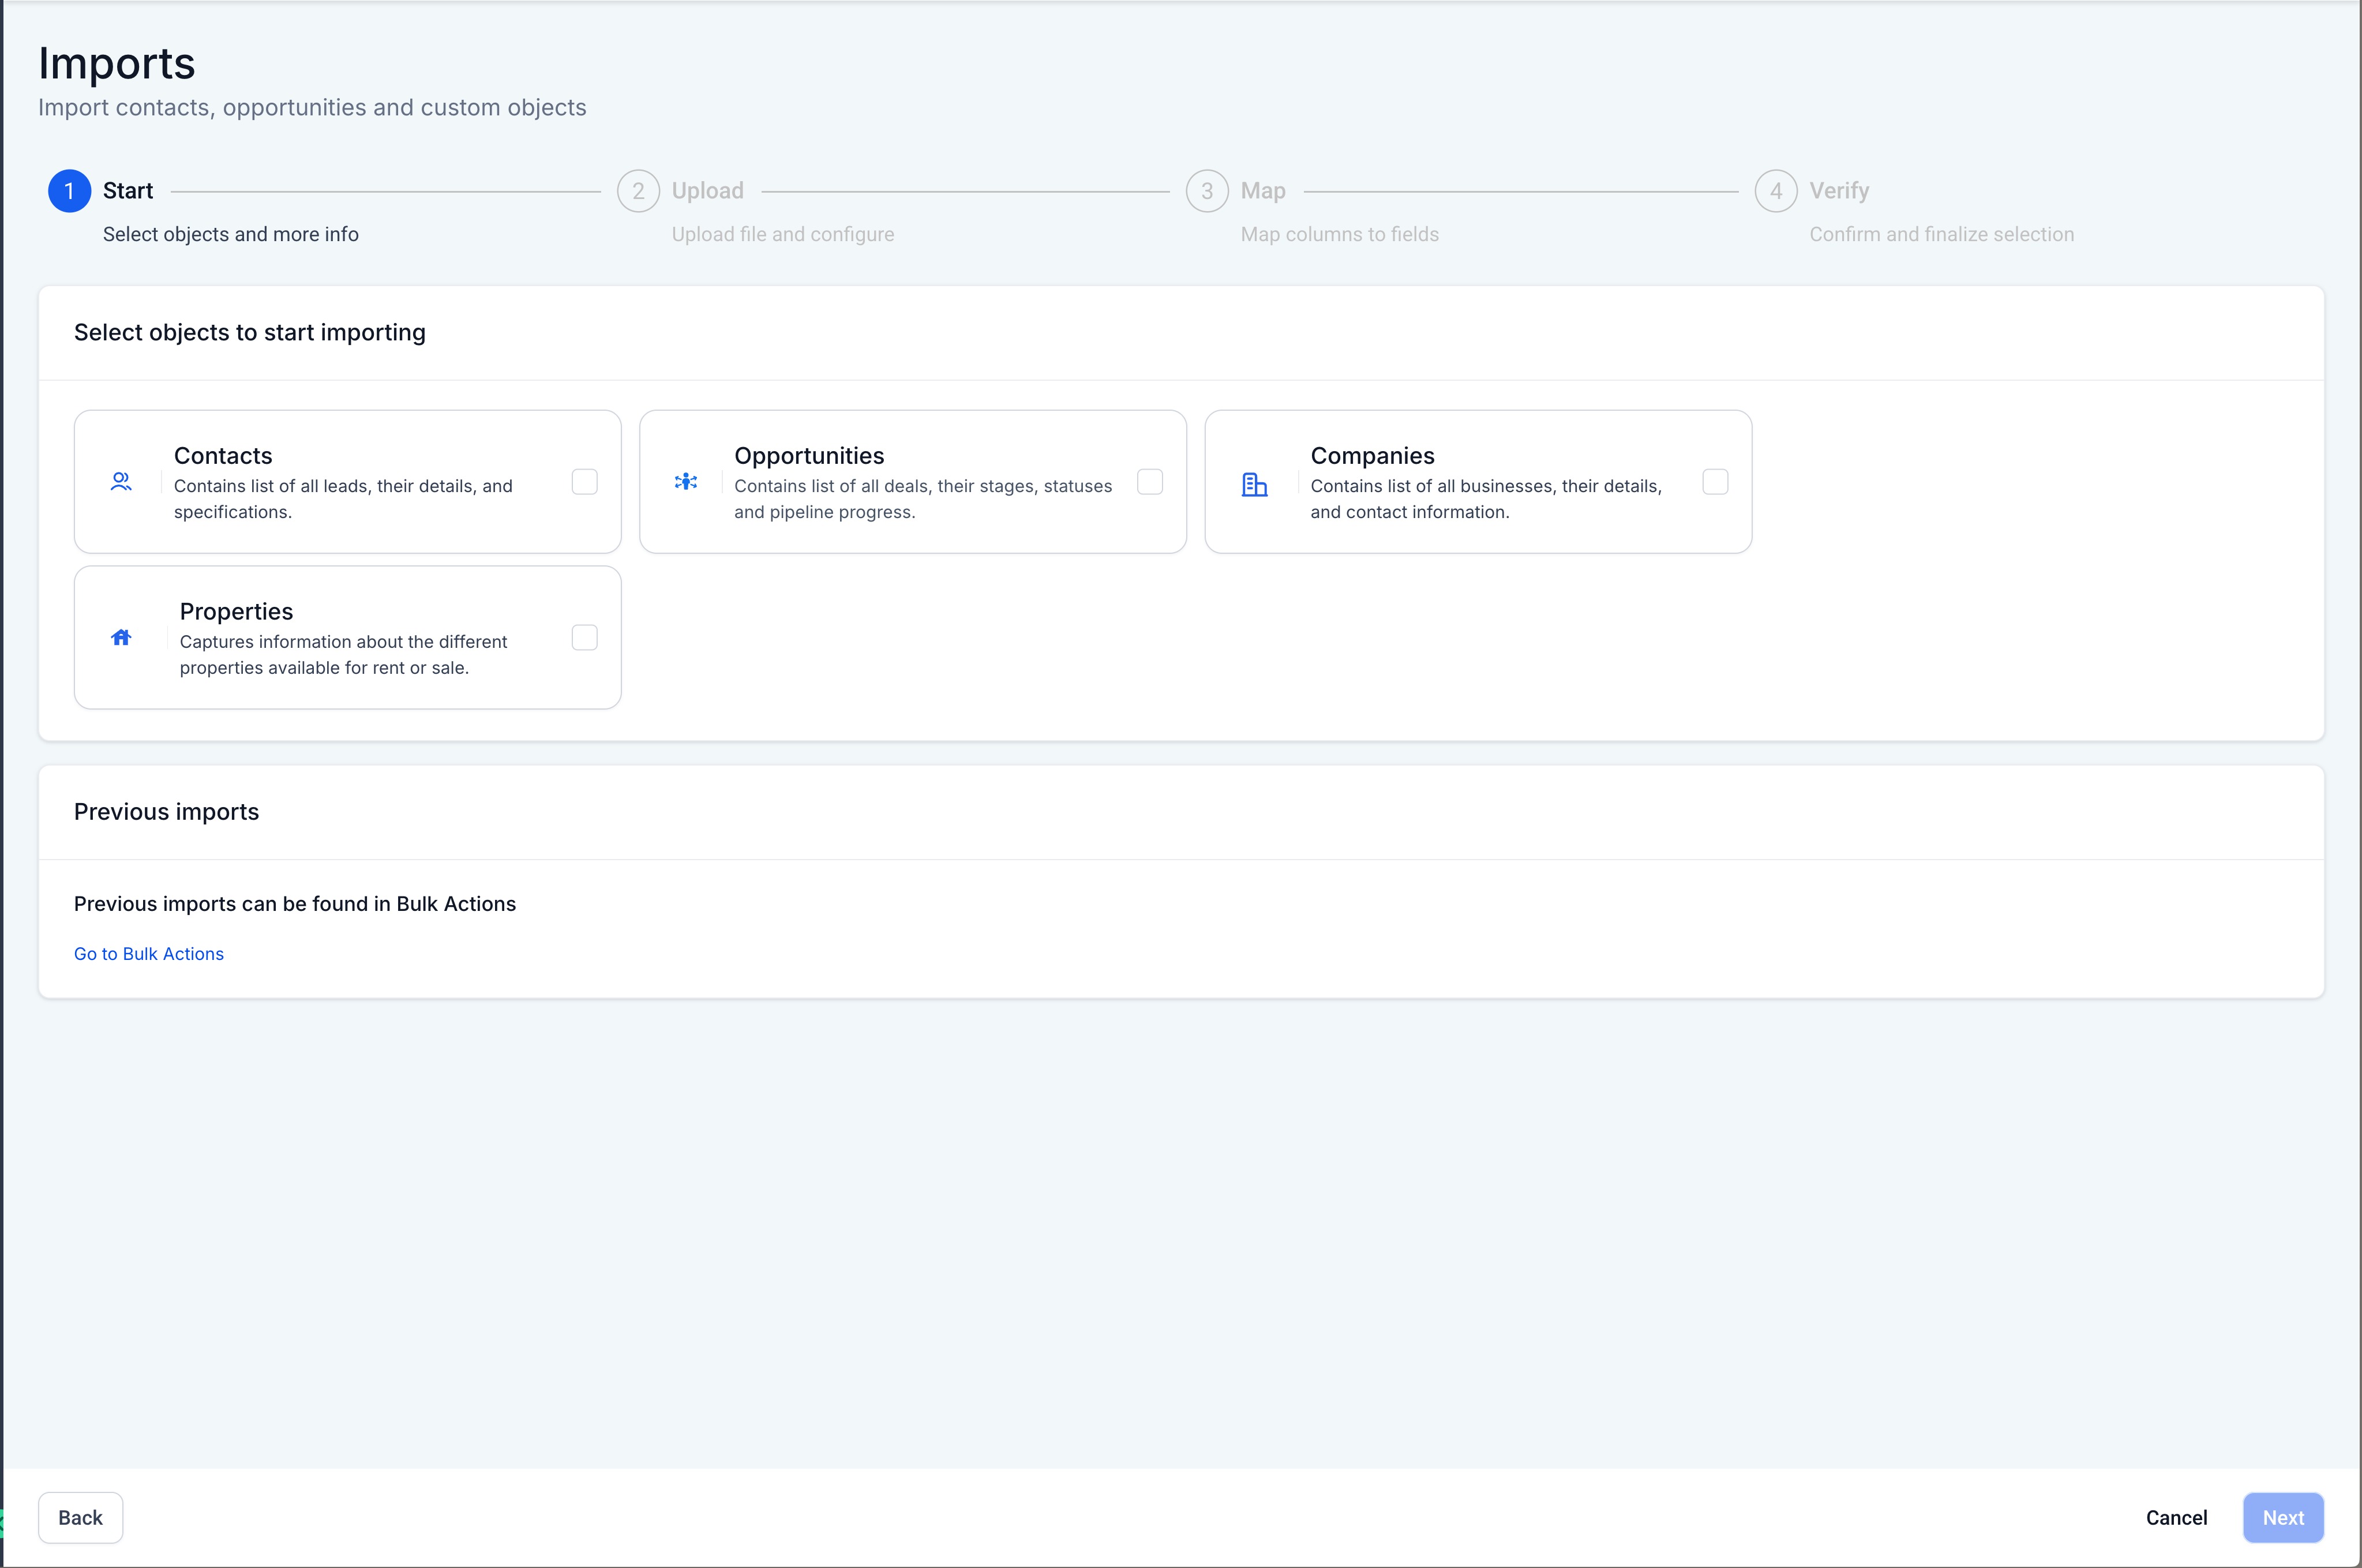Select the Contacts card title
Viewport: 2362px width, 1568px height.
(223, 456)
